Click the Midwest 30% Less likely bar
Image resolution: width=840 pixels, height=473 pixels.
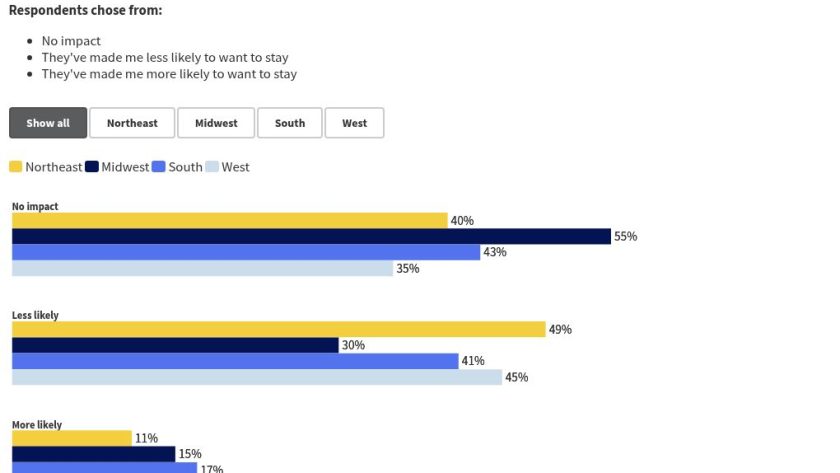(175, 345)
